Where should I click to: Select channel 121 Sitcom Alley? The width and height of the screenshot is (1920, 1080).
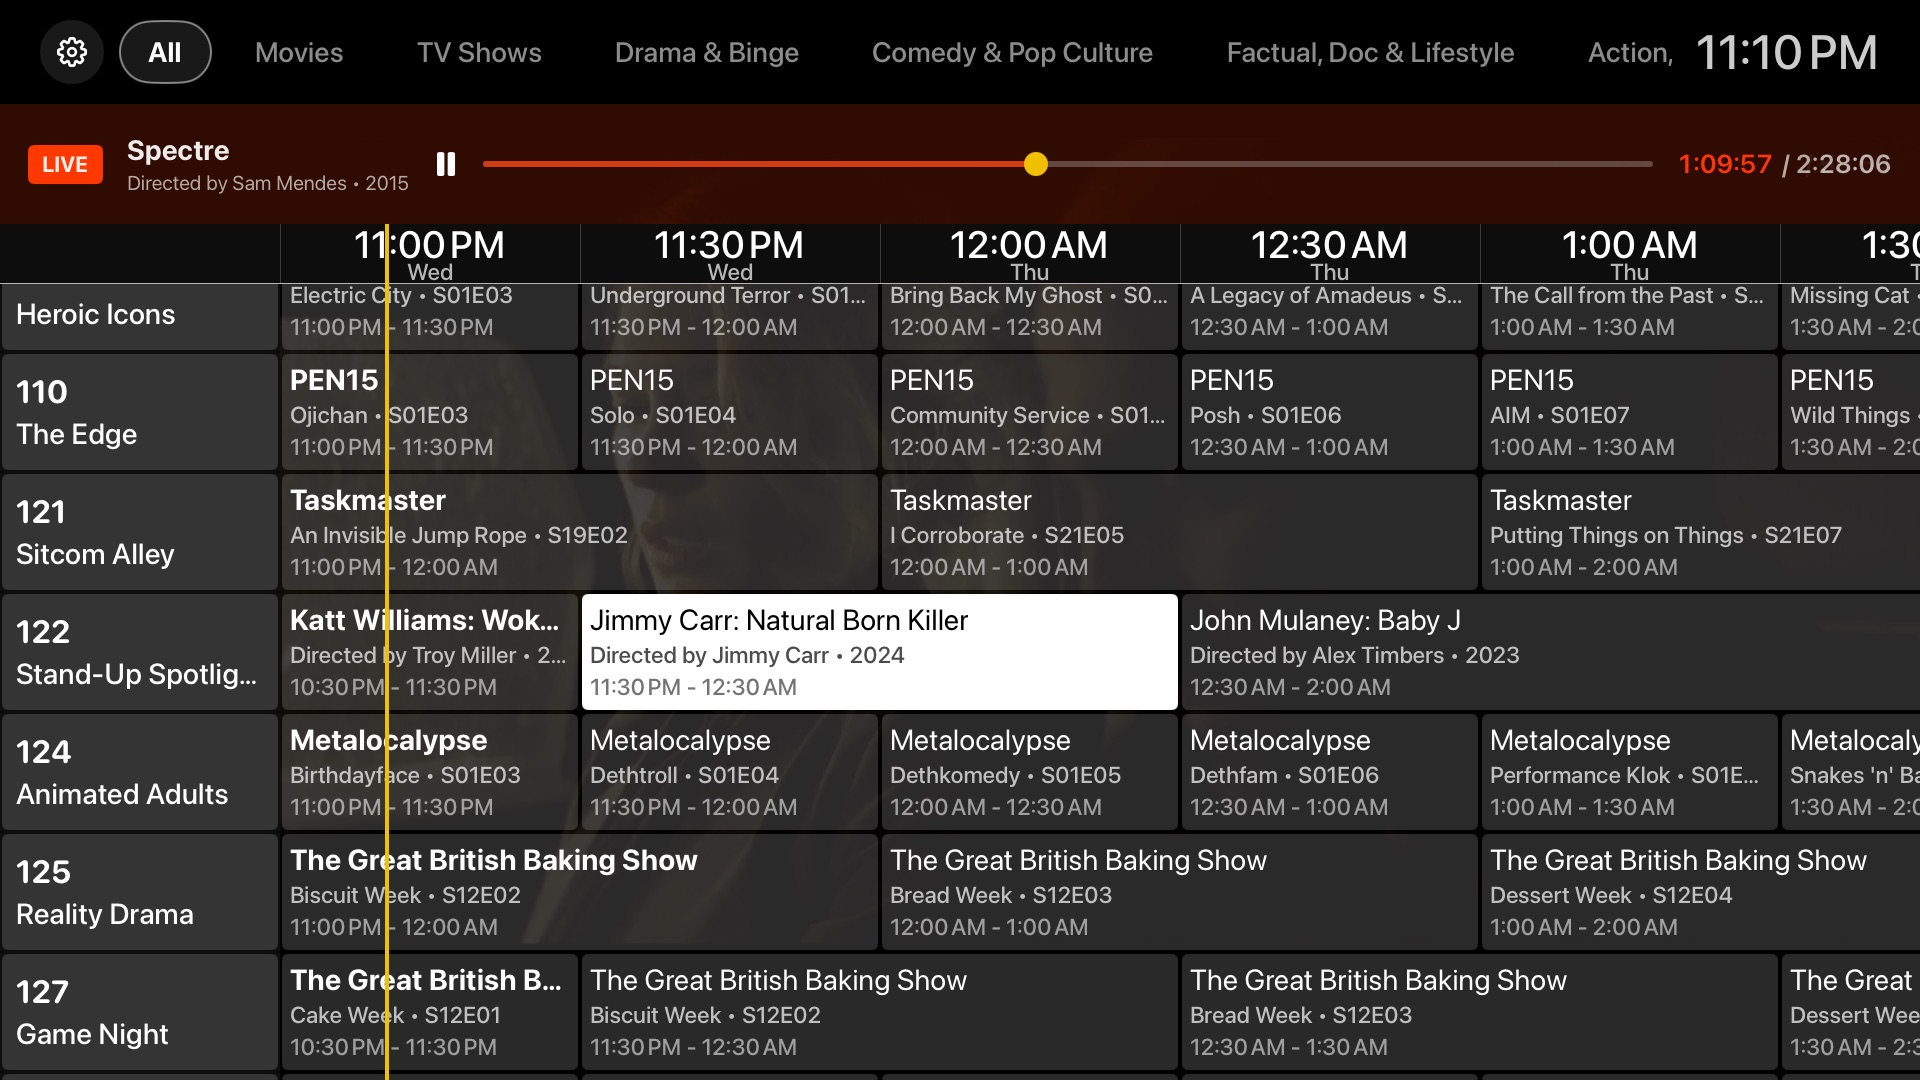click(x=140, y=532)
